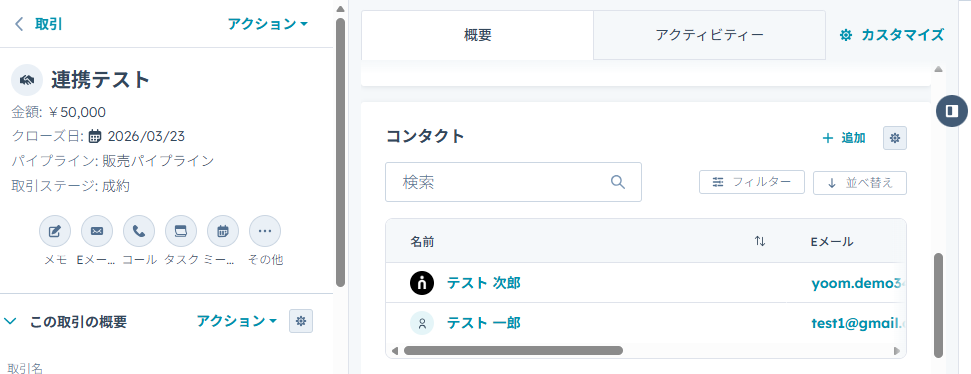The width and height of the screenshot is (971, 374).
Task: Focus the コンタクト 検索 field
Action: point(513,182)
